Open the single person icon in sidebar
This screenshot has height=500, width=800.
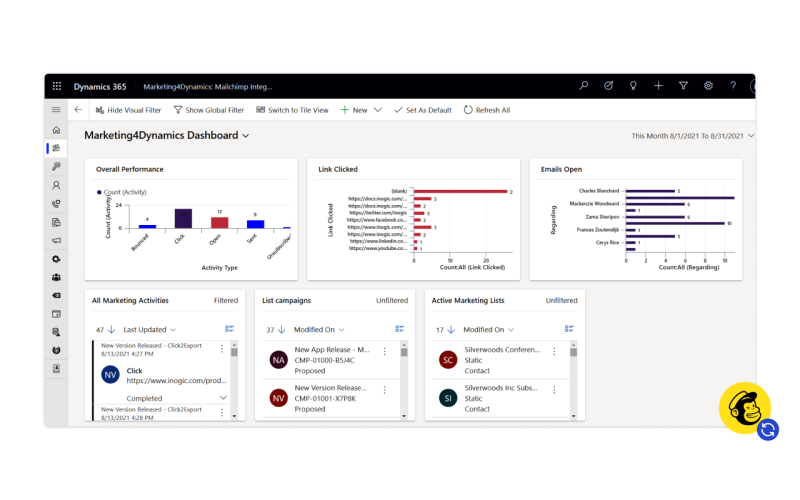point(56,185)
